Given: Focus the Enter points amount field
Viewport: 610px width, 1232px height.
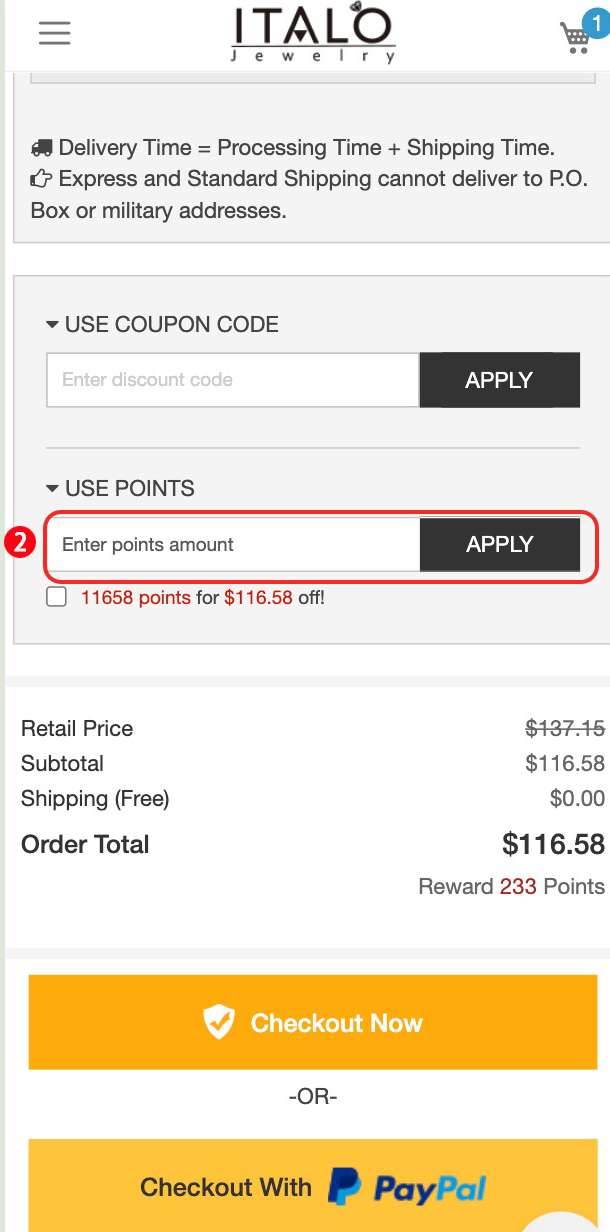Looking at the screenshot, I should click(232, 544).
